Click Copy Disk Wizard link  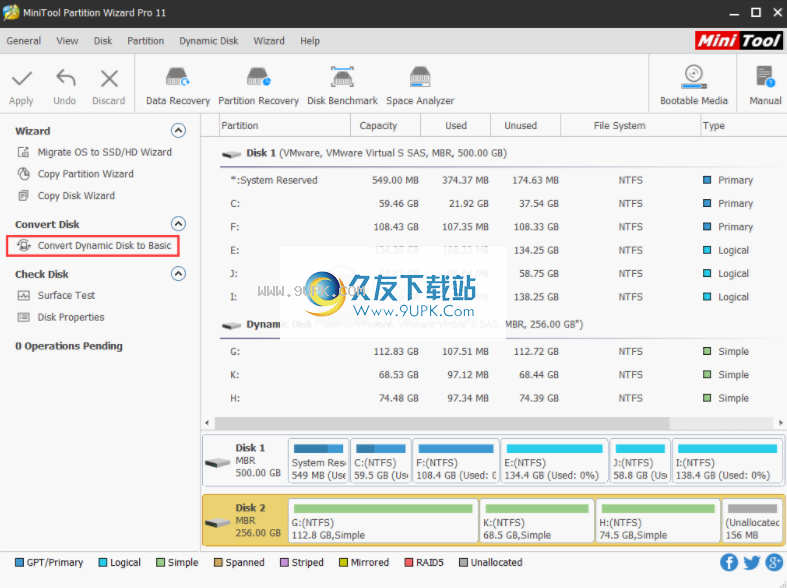pyautogui.click(x=76, y=196)
